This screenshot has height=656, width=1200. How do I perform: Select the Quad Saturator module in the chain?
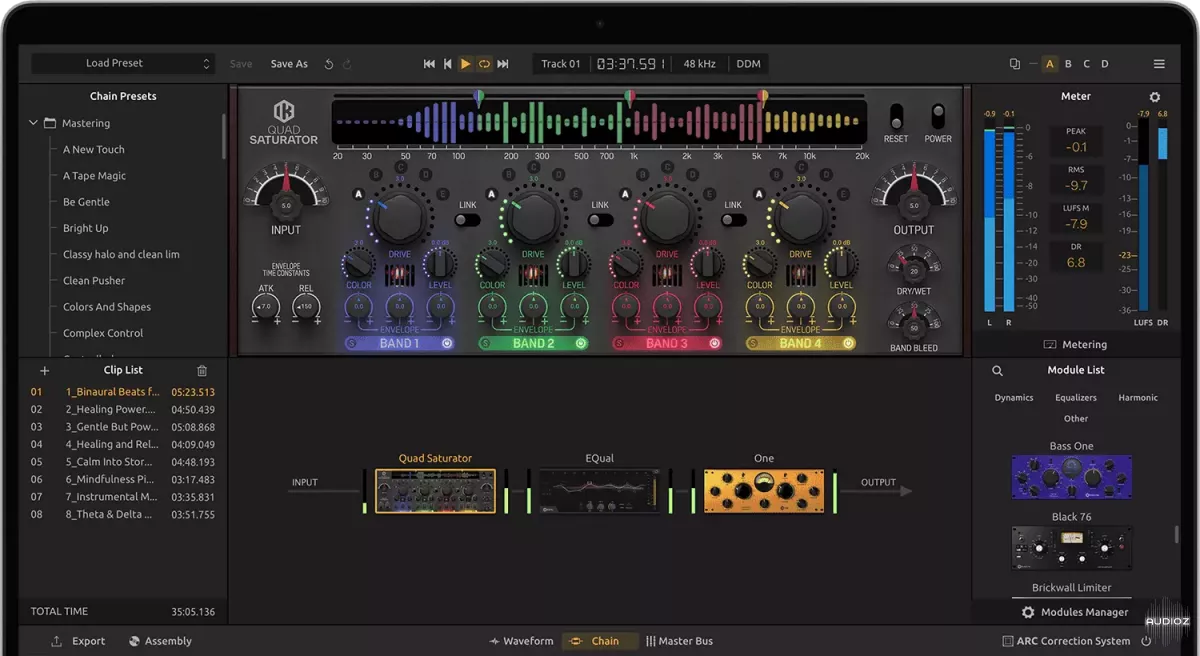[435, 490]
